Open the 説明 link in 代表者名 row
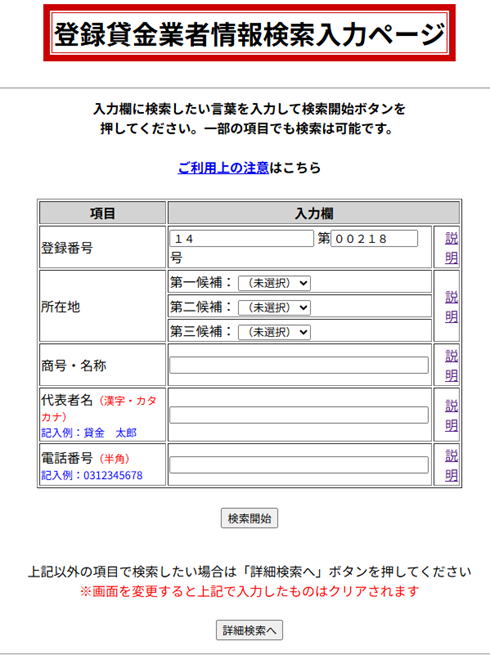This screenshot has width=490, height=655. pyautogui.click(x=451, y=415)
